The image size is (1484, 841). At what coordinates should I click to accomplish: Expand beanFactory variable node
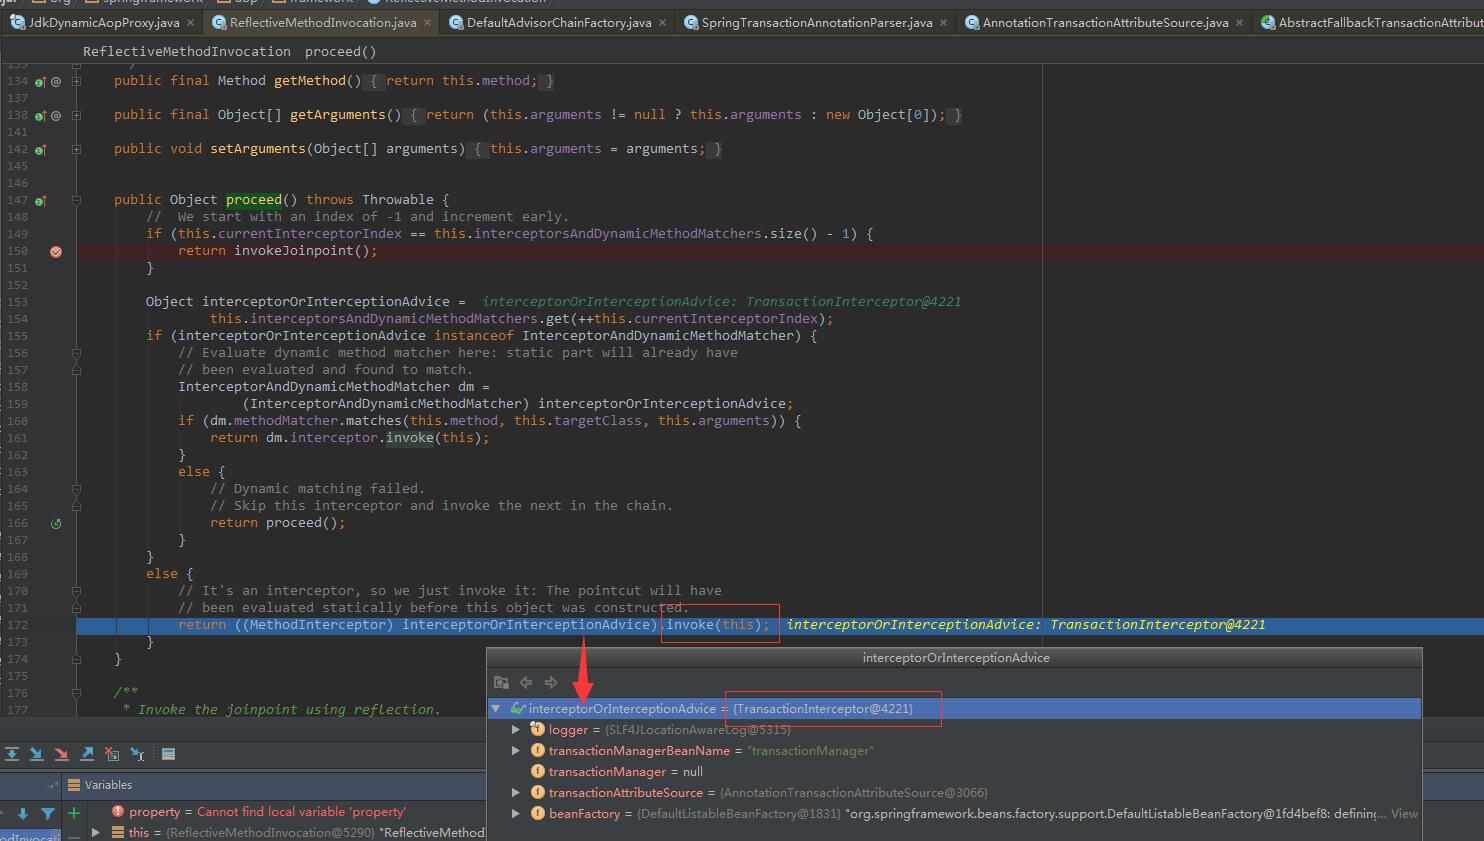[516, 813]
